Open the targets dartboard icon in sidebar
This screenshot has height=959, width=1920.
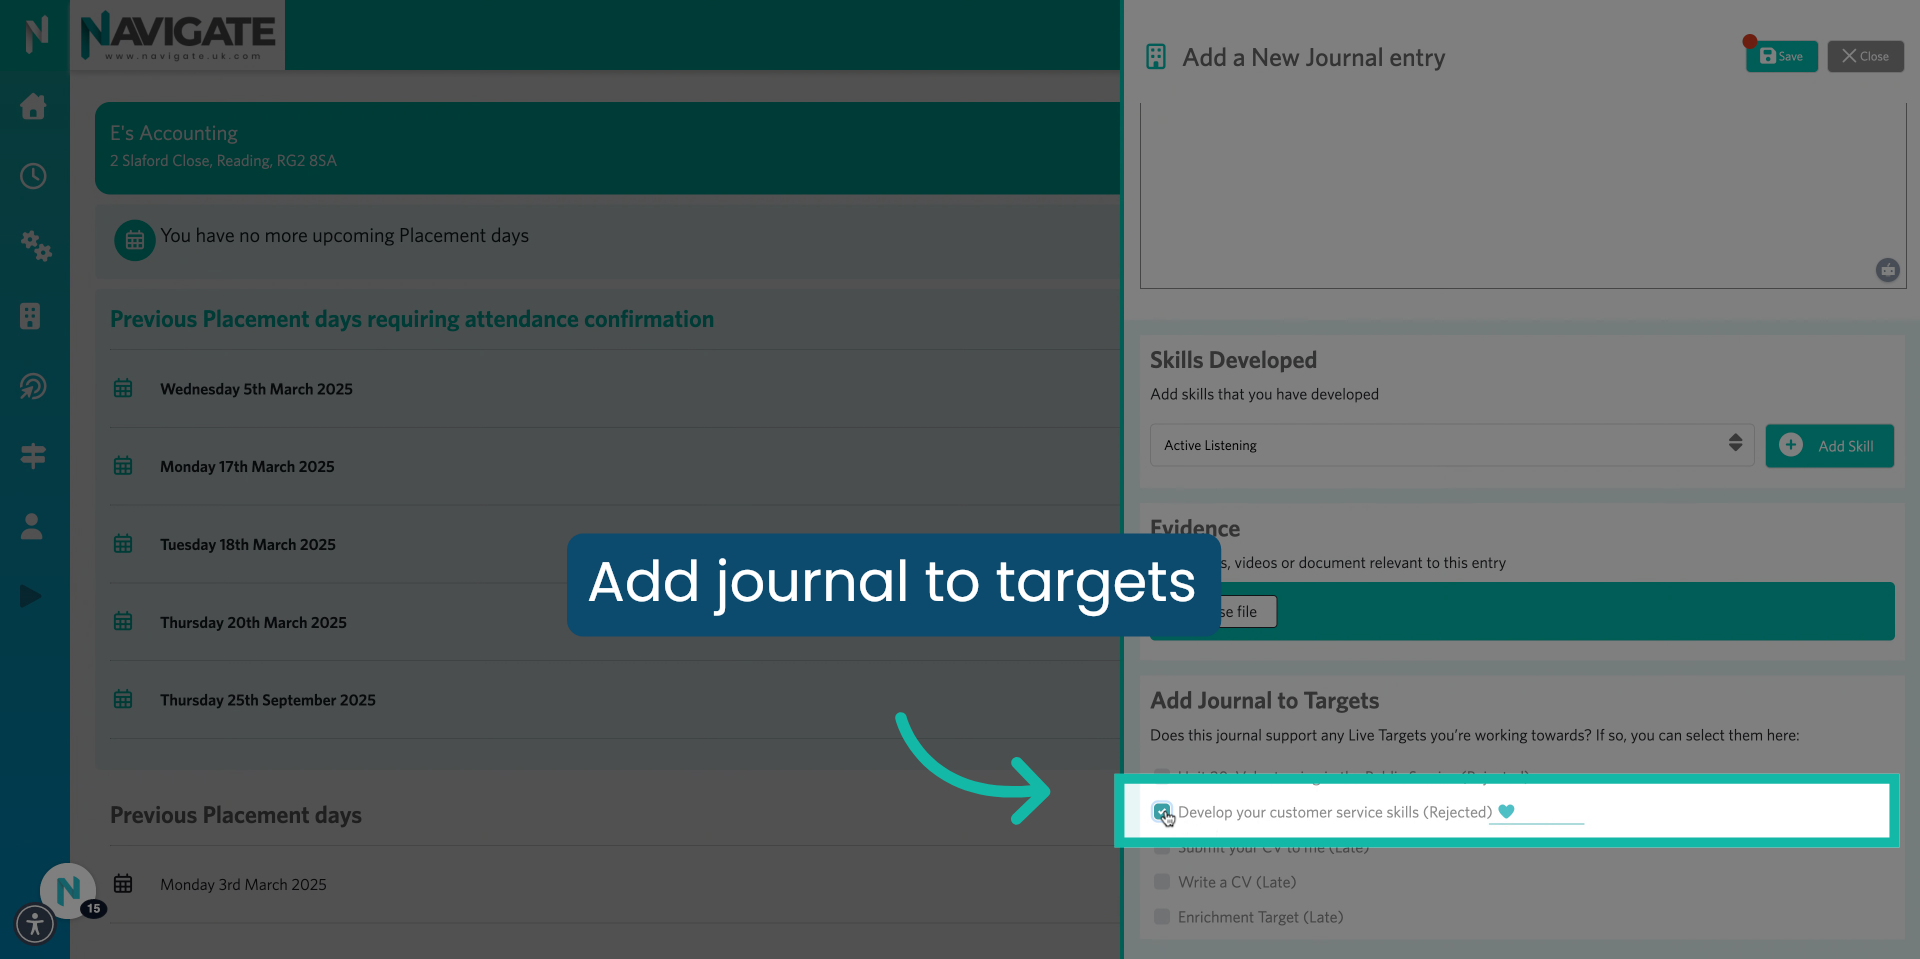33,386
